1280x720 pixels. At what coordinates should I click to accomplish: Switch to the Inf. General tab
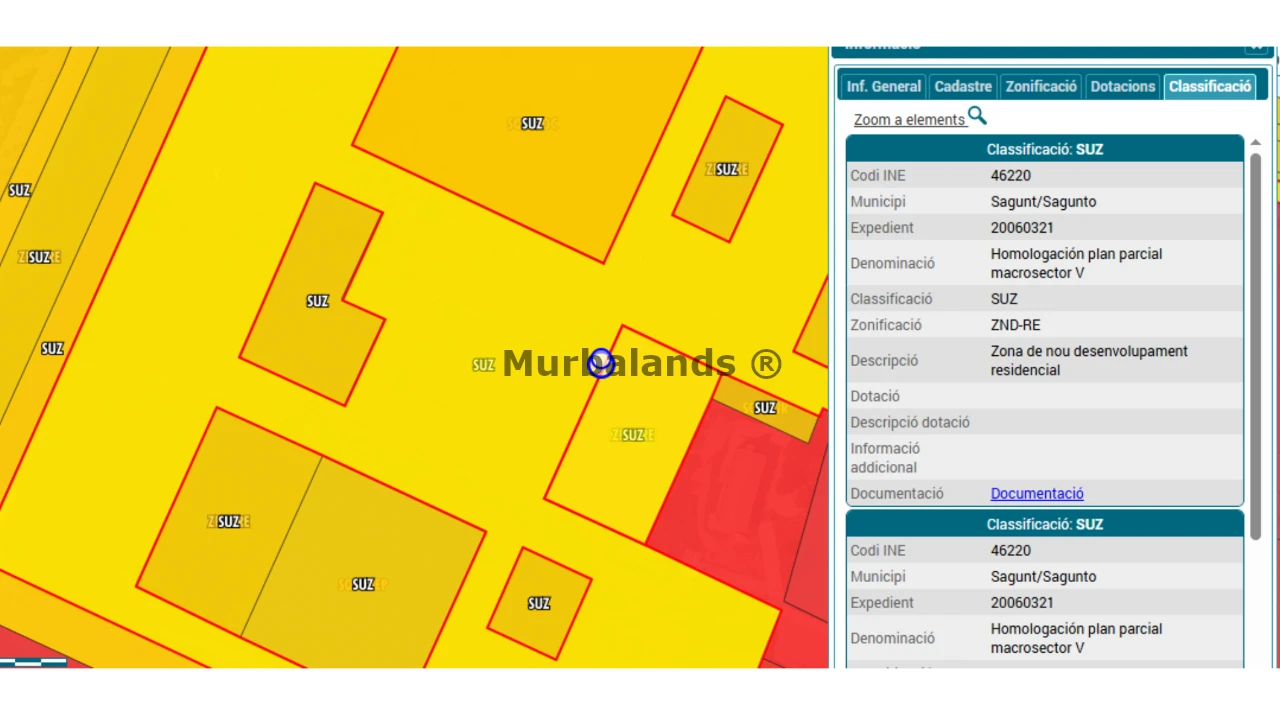884,86
